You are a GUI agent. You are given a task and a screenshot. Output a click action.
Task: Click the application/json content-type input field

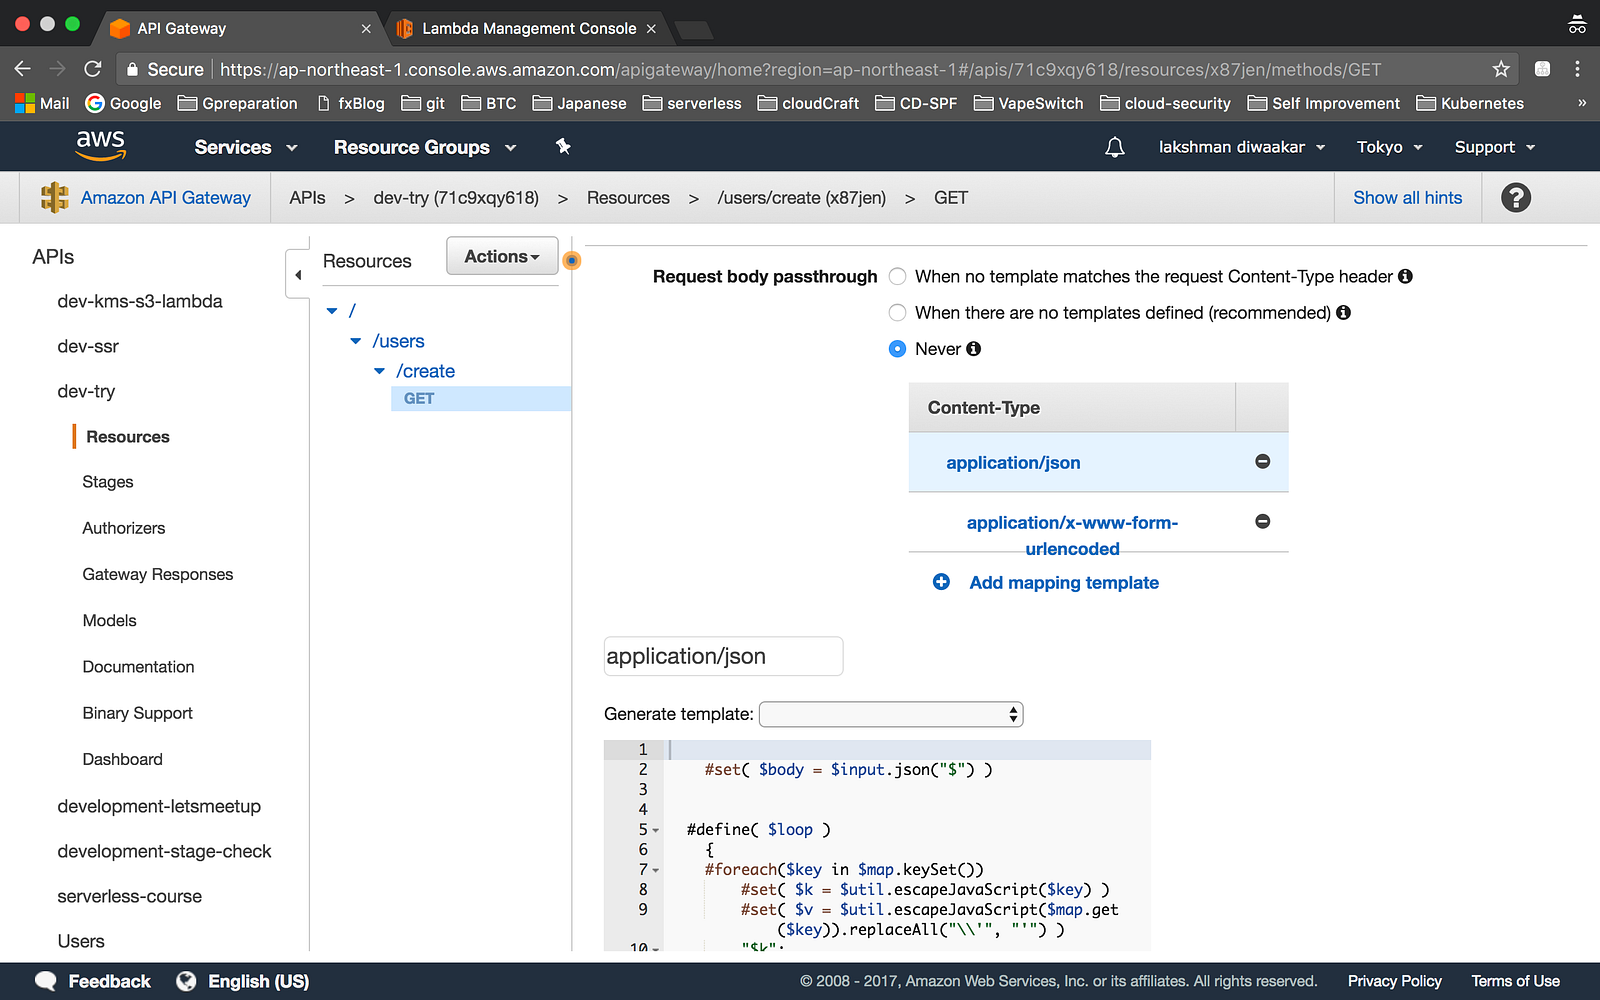pos(723,657)
